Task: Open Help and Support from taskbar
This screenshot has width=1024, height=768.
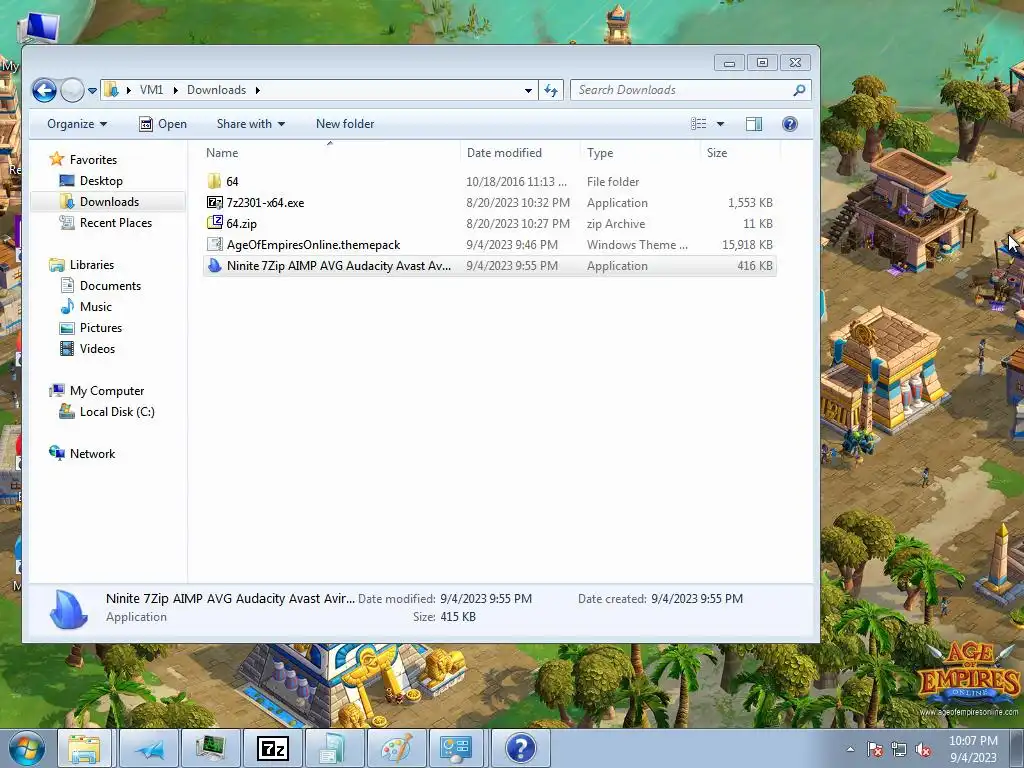Action: click(520, 748)
